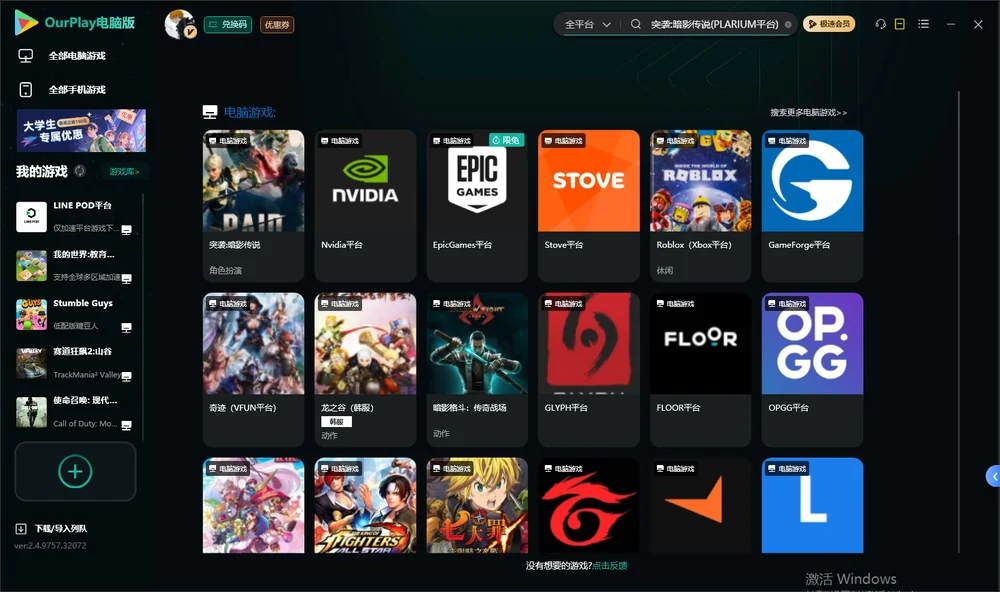Click the 优惠券 button

(x=277, y=24)
